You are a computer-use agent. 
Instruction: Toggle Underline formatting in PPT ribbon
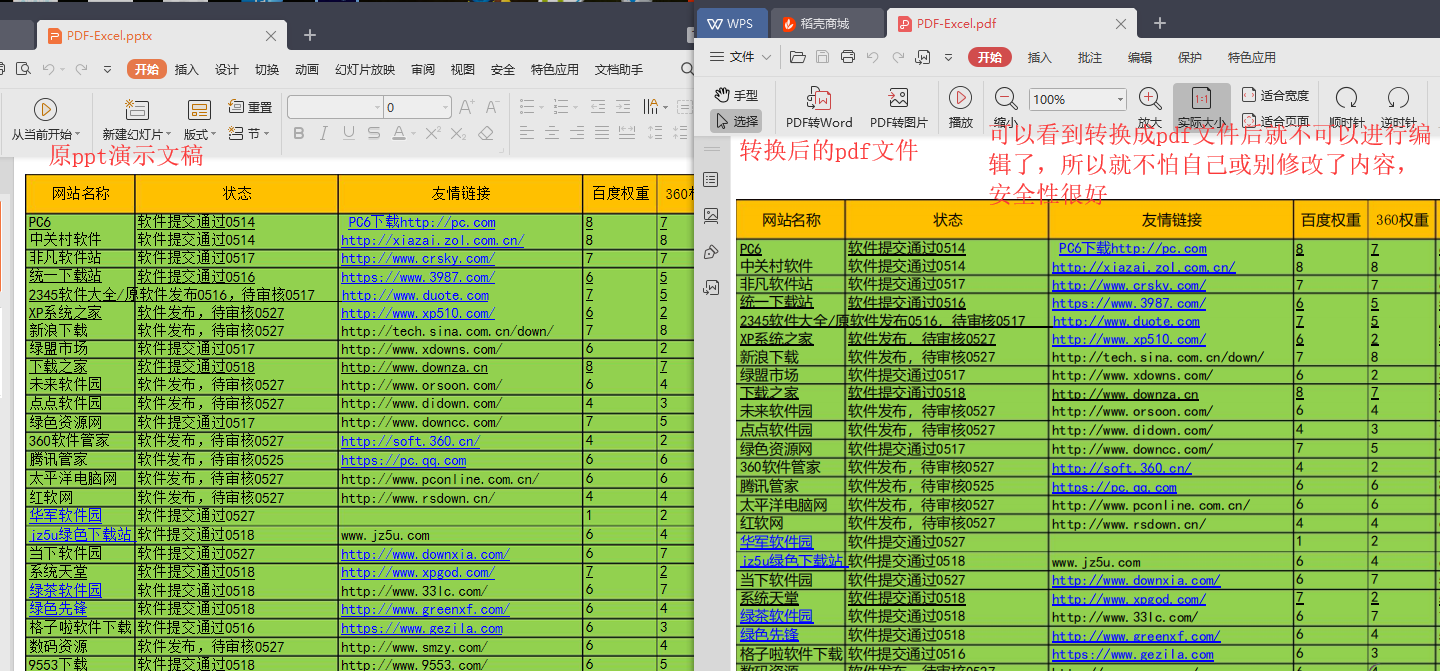point(348,133)
